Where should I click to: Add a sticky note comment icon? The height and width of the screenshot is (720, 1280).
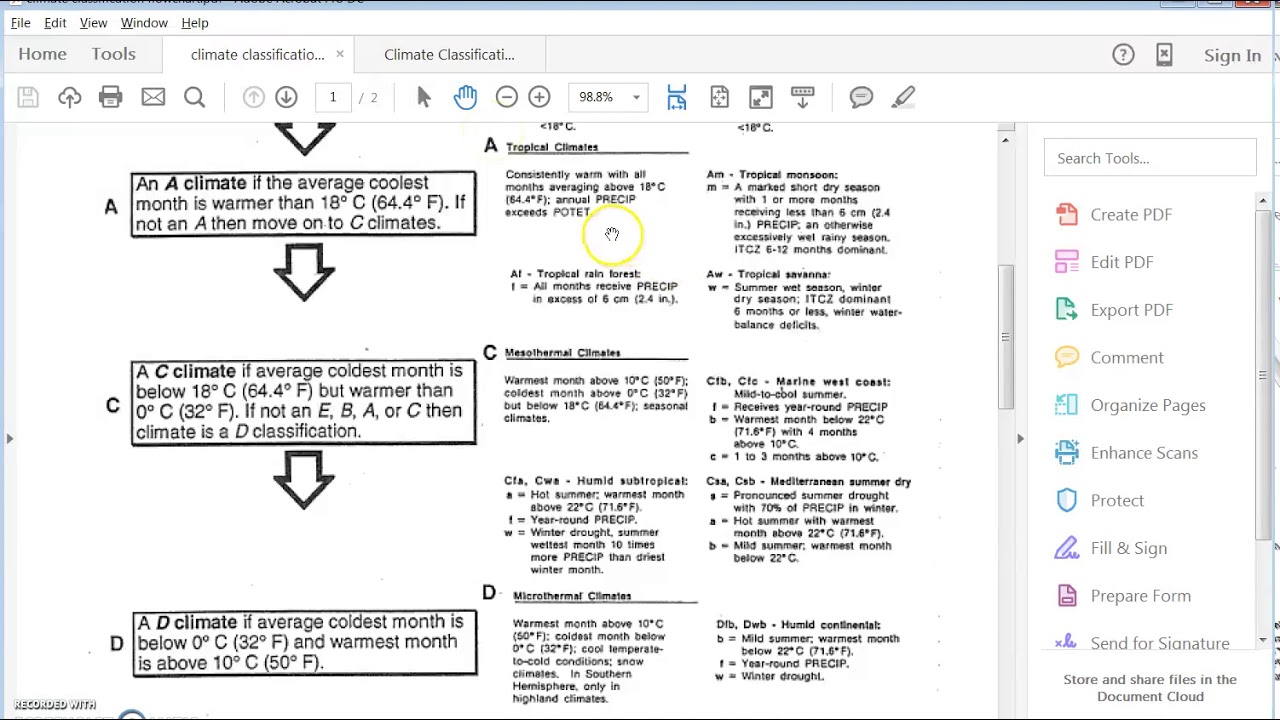pyautogui.click(x=861, y=97)
